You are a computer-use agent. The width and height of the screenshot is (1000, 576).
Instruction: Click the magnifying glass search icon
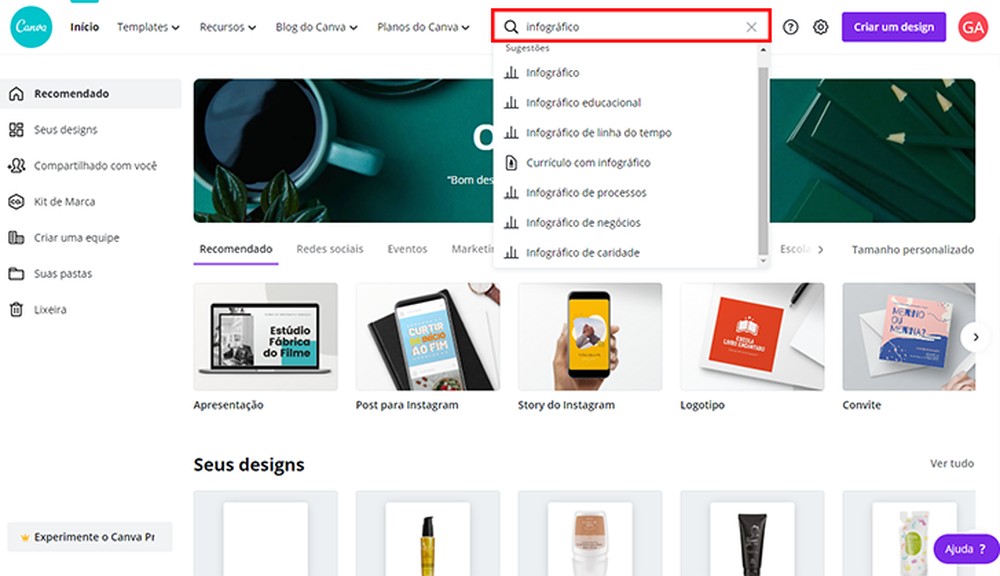(512, 27)
